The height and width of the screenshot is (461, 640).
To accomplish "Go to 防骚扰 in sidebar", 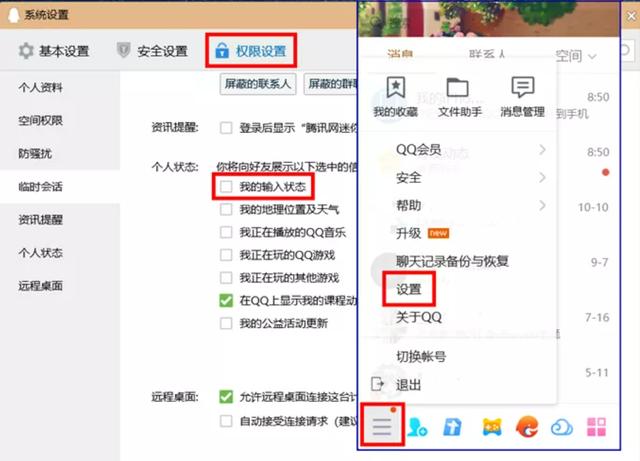I will pos(35,154).
